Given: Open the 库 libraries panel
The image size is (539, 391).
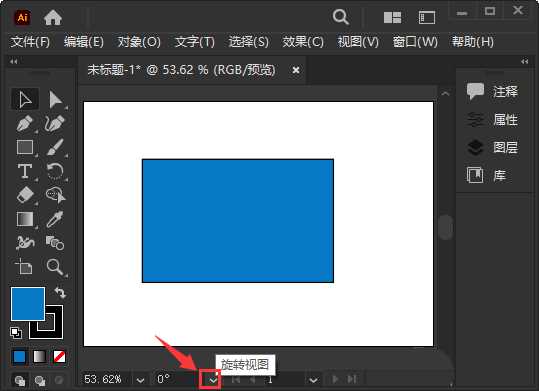Looking at the screenshot, I should [x=486, y=175].
